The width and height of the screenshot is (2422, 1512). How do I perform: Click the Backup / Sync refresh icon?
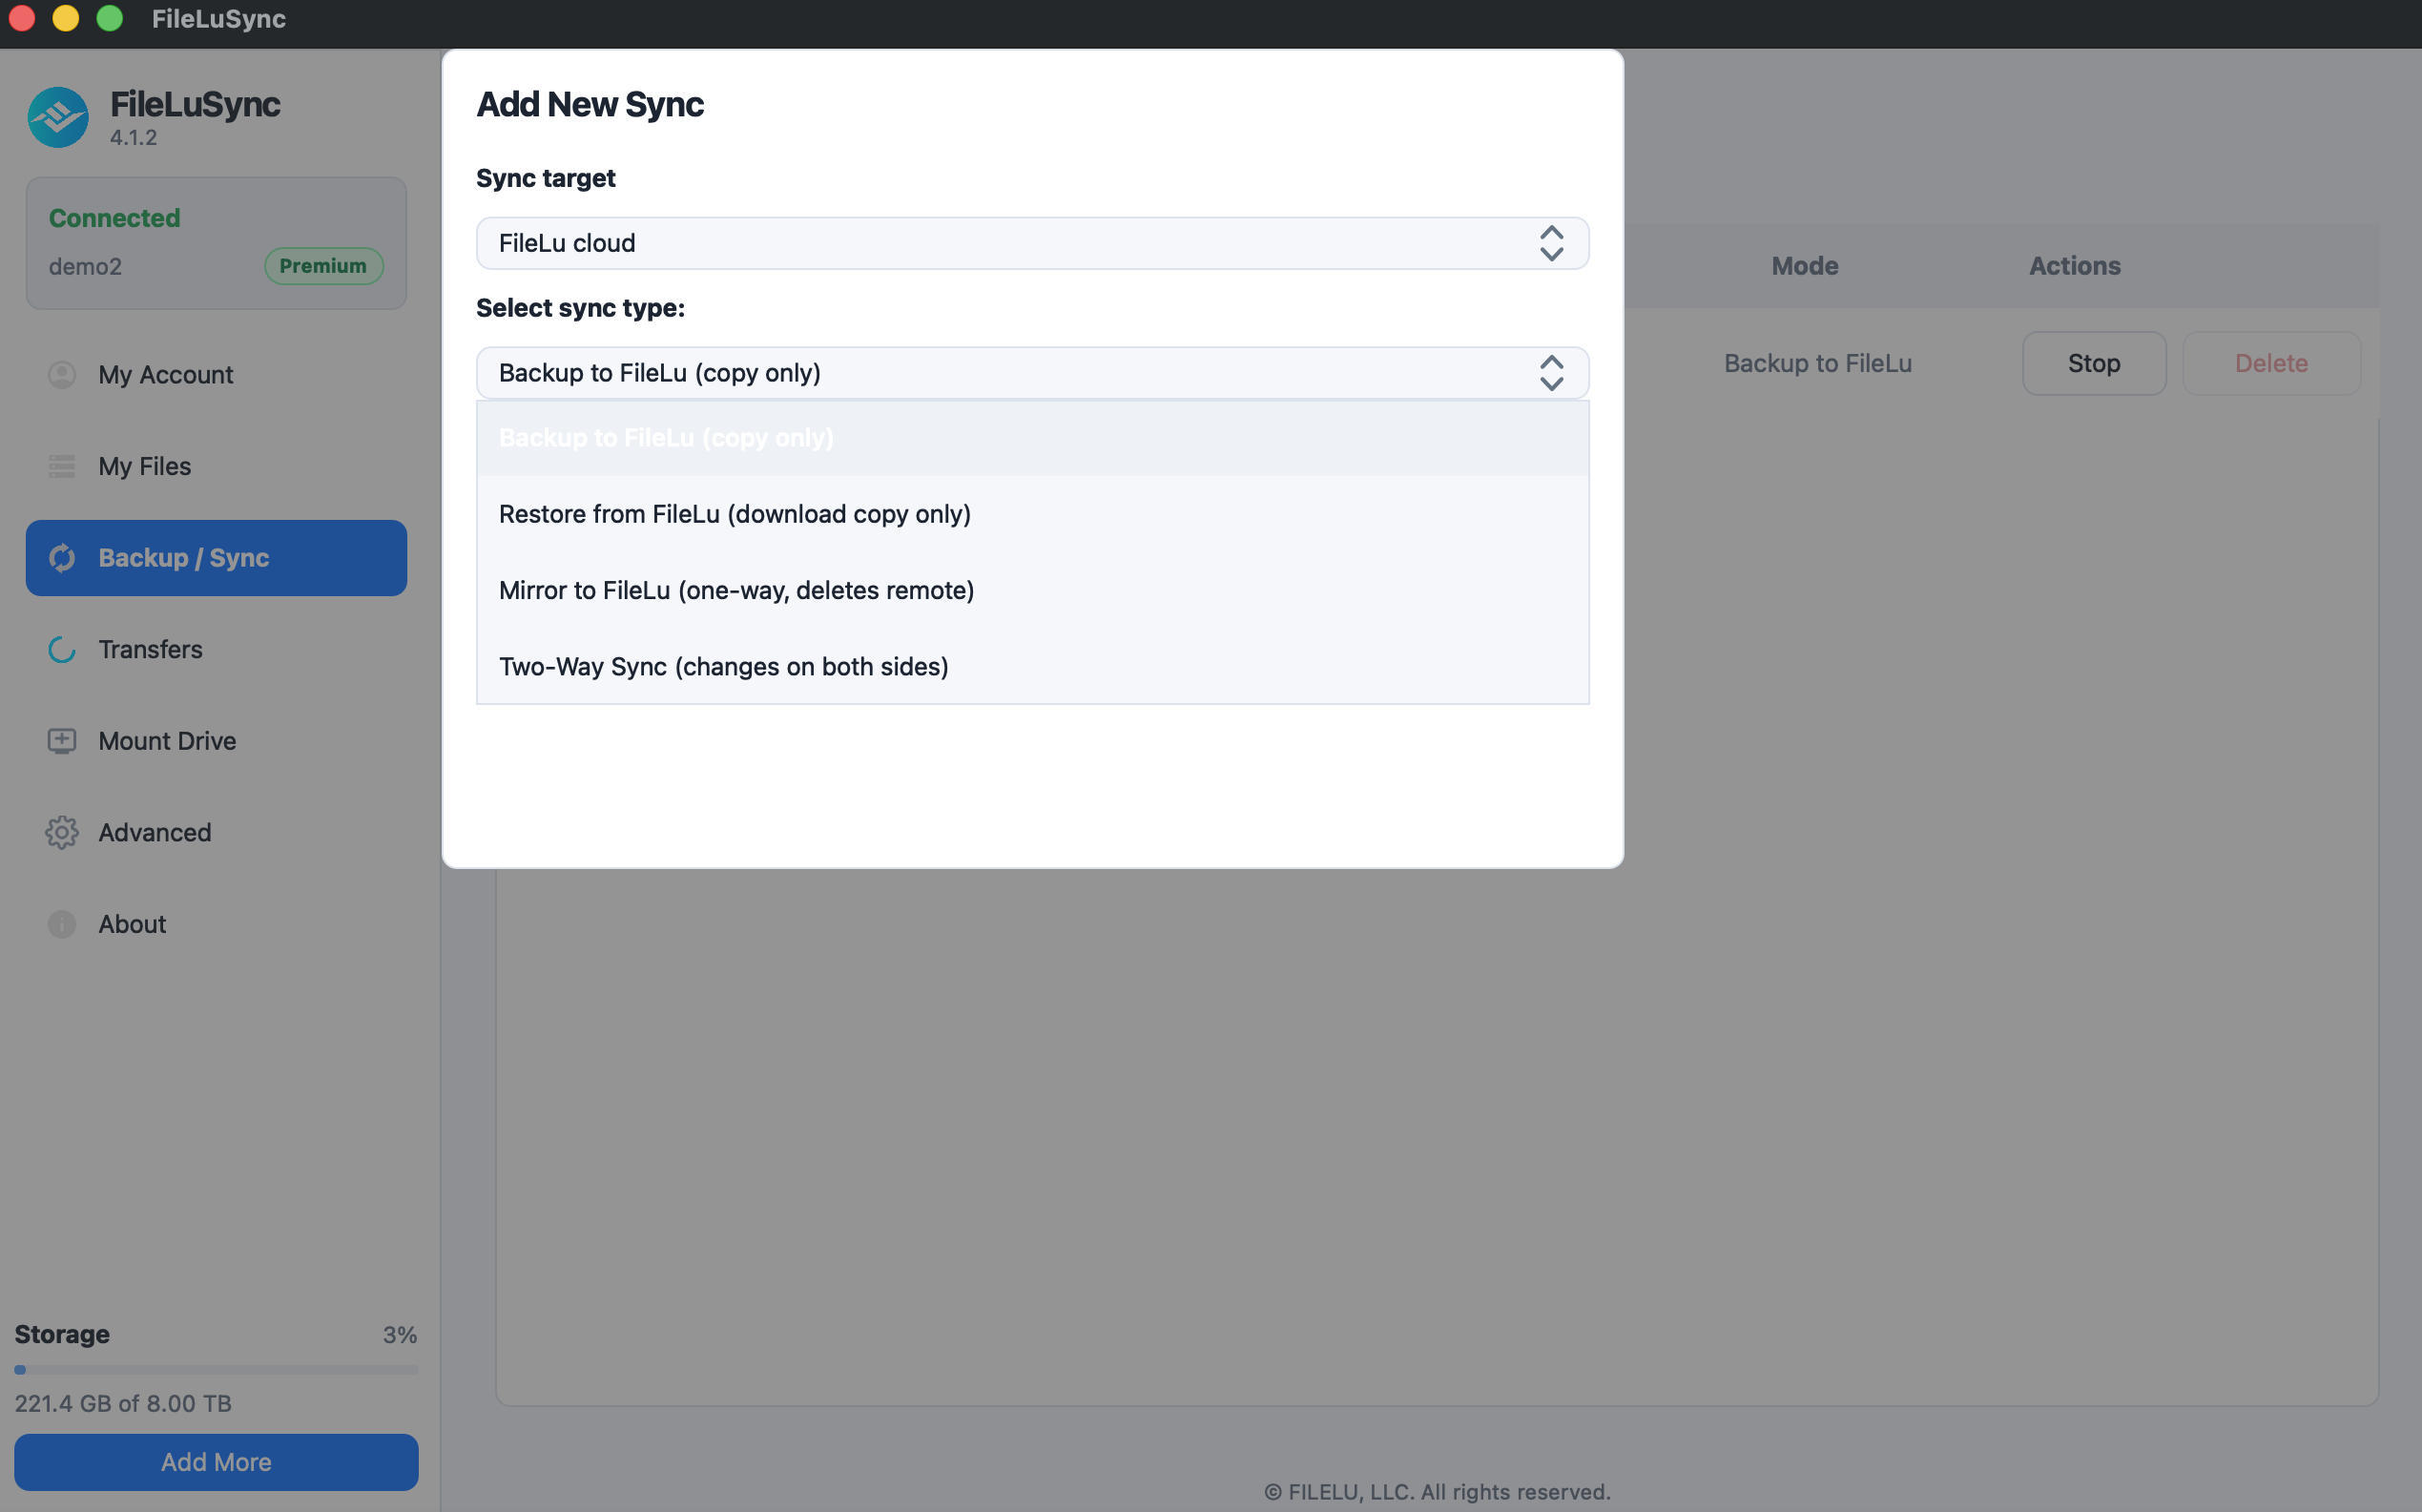tap(62, 558)
